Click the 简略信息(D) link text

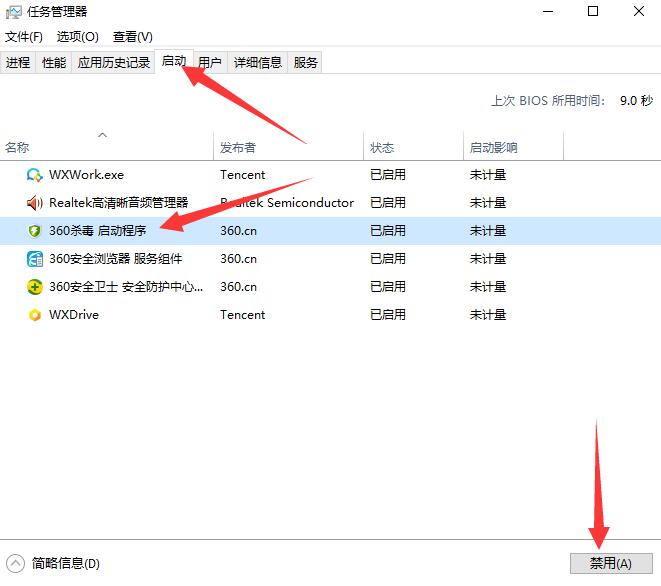[x=66, y=564]
